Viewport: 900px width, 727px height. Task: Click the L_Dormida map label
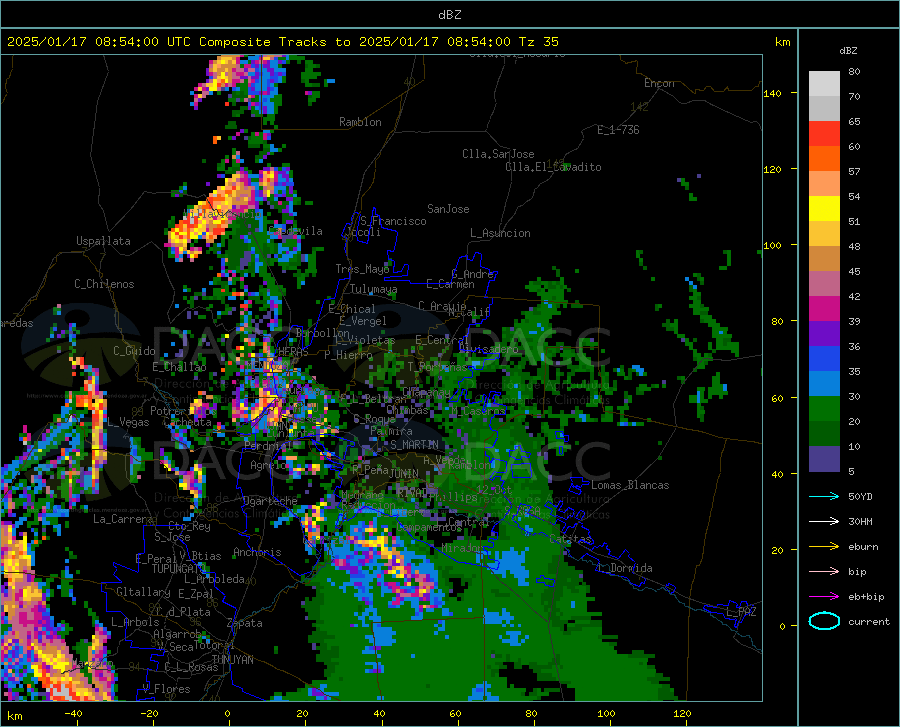pyautogui.click(x=625, y=568)
